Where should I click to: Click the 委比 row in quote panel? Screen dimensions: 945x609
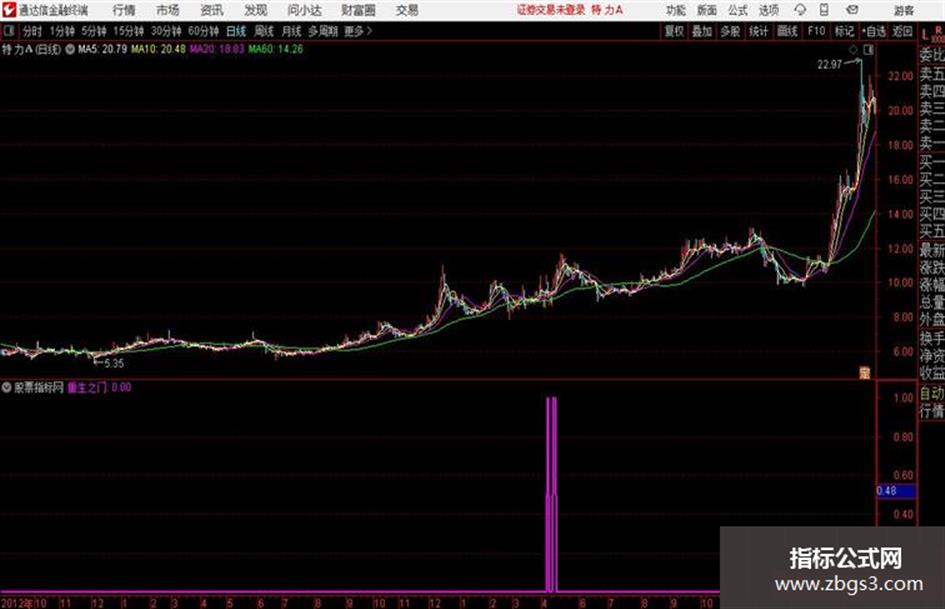(x=932, y=56)
